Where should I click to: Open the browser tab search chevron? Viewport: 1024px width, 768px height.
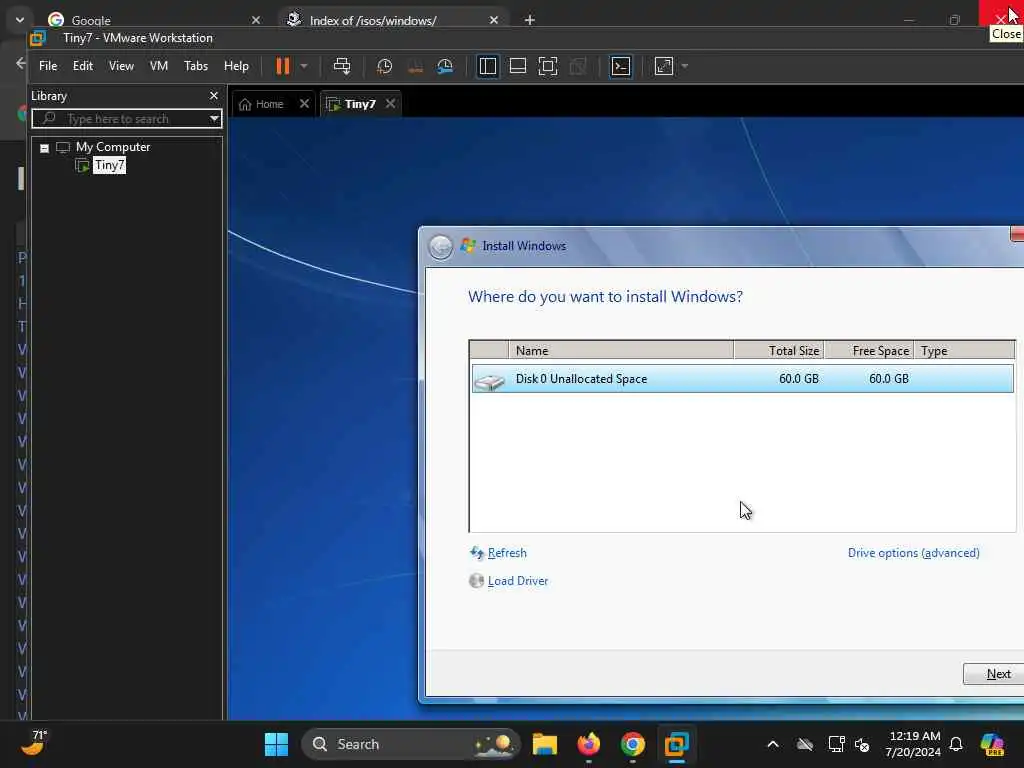(20, 20)
